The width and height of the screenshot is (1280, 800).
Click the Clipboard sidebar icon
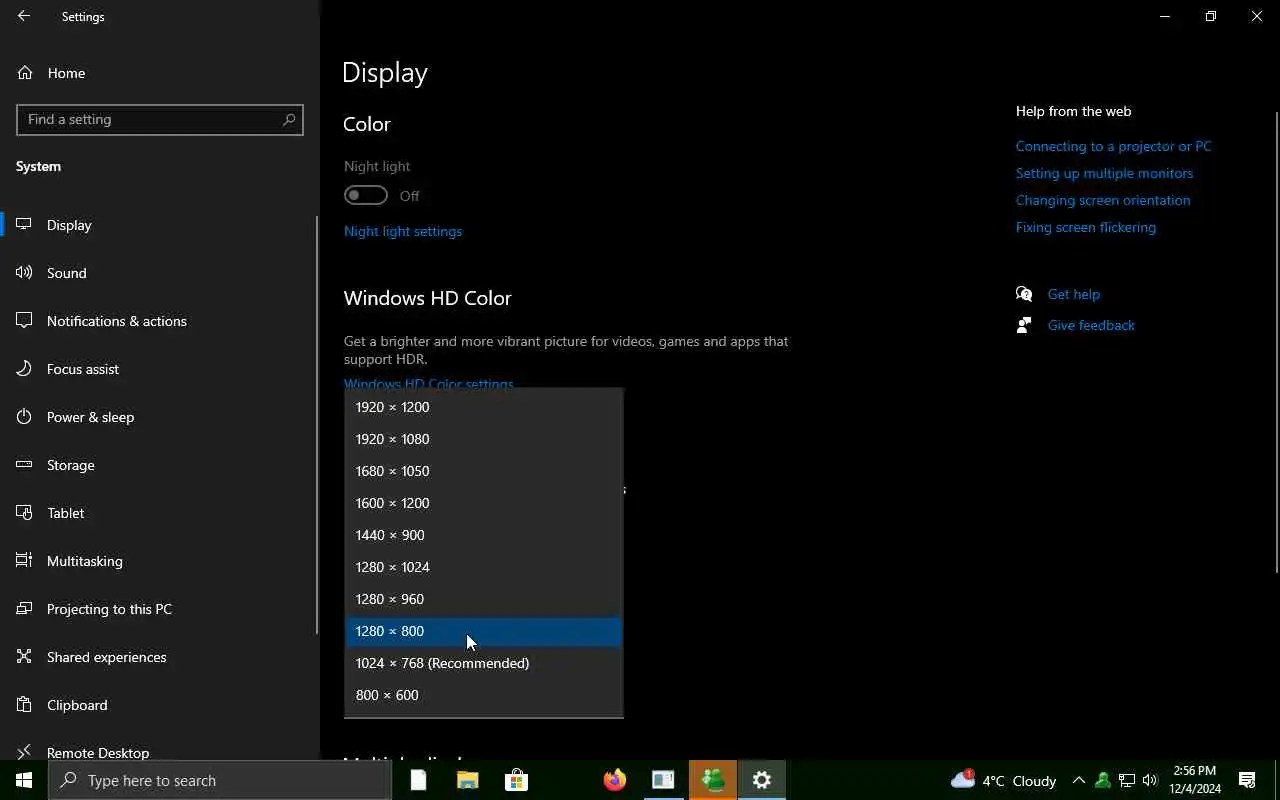(x=24, y=705)
